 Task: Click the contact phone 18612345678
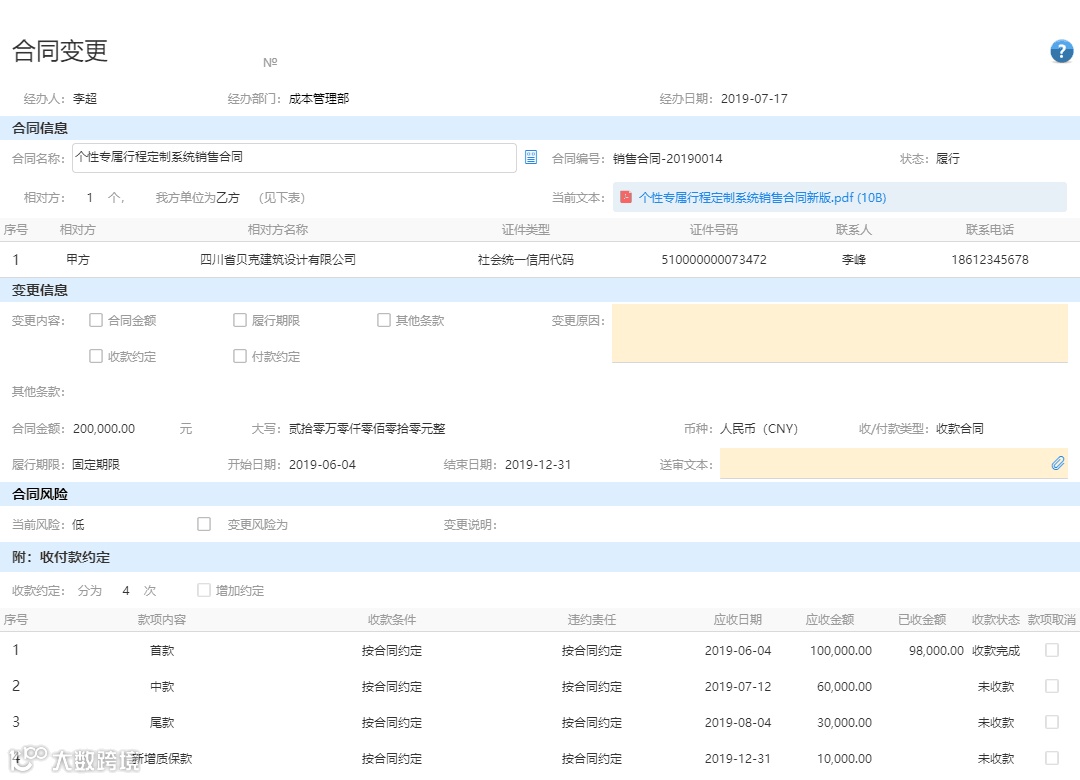990,260
